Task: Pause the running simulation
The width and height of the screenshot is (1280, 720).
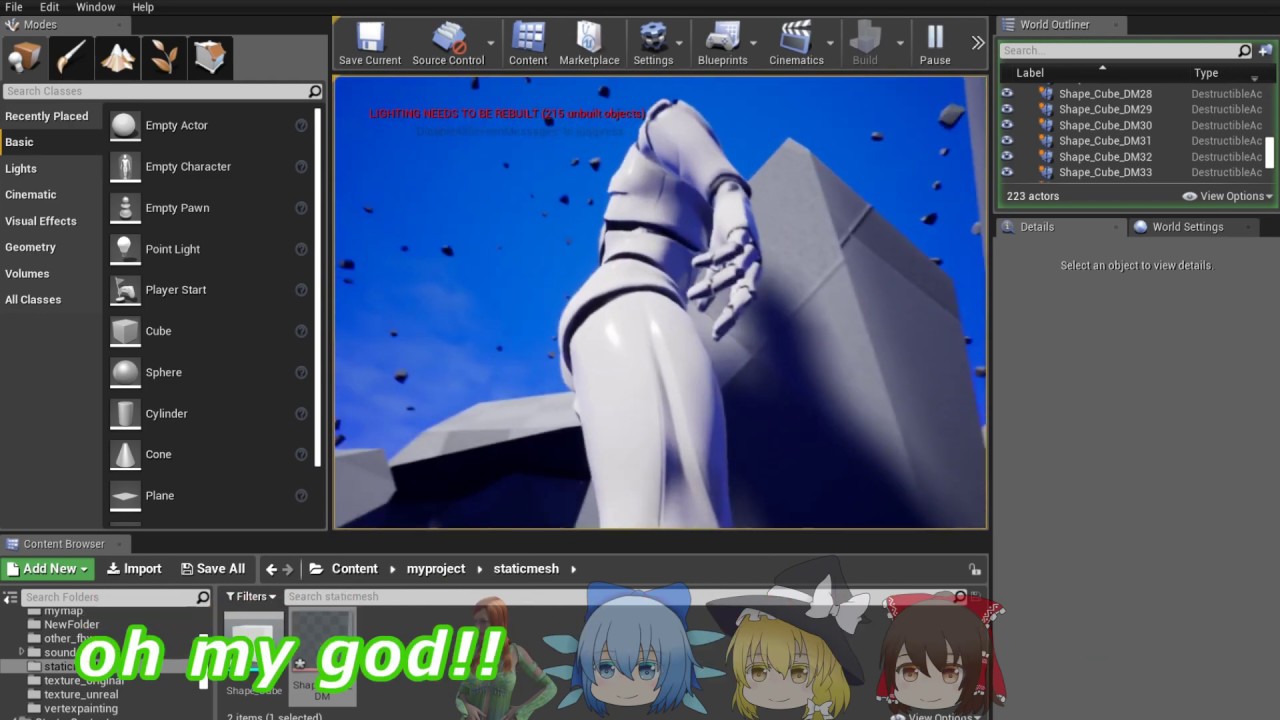Action: pos(935,45)
